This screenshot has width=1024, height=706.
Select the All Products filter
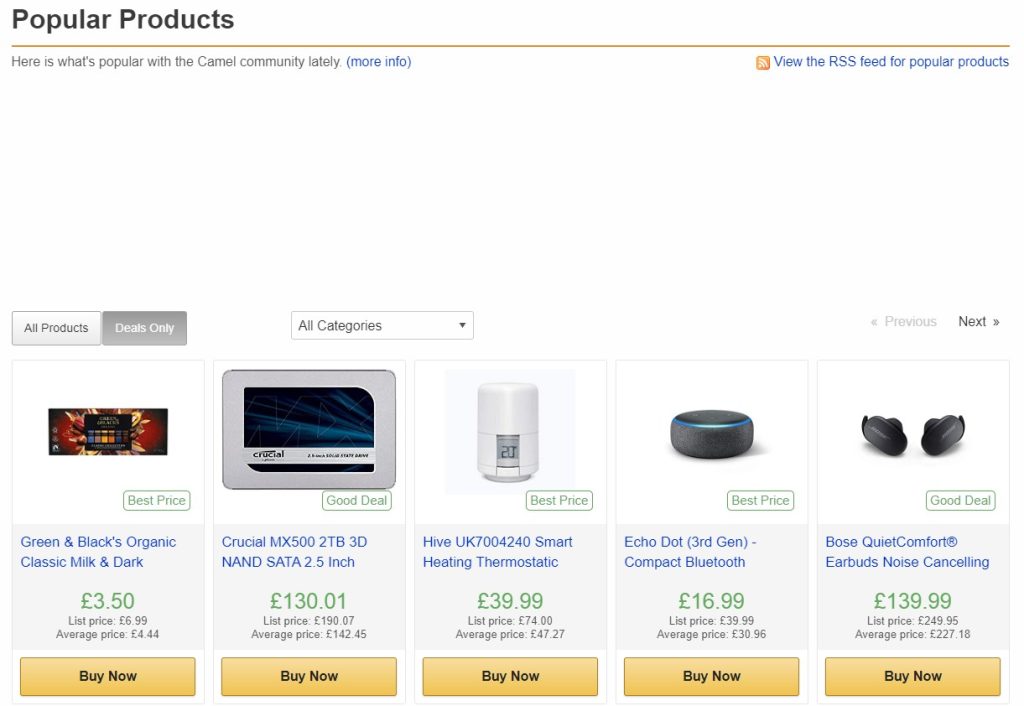point(56,328)
